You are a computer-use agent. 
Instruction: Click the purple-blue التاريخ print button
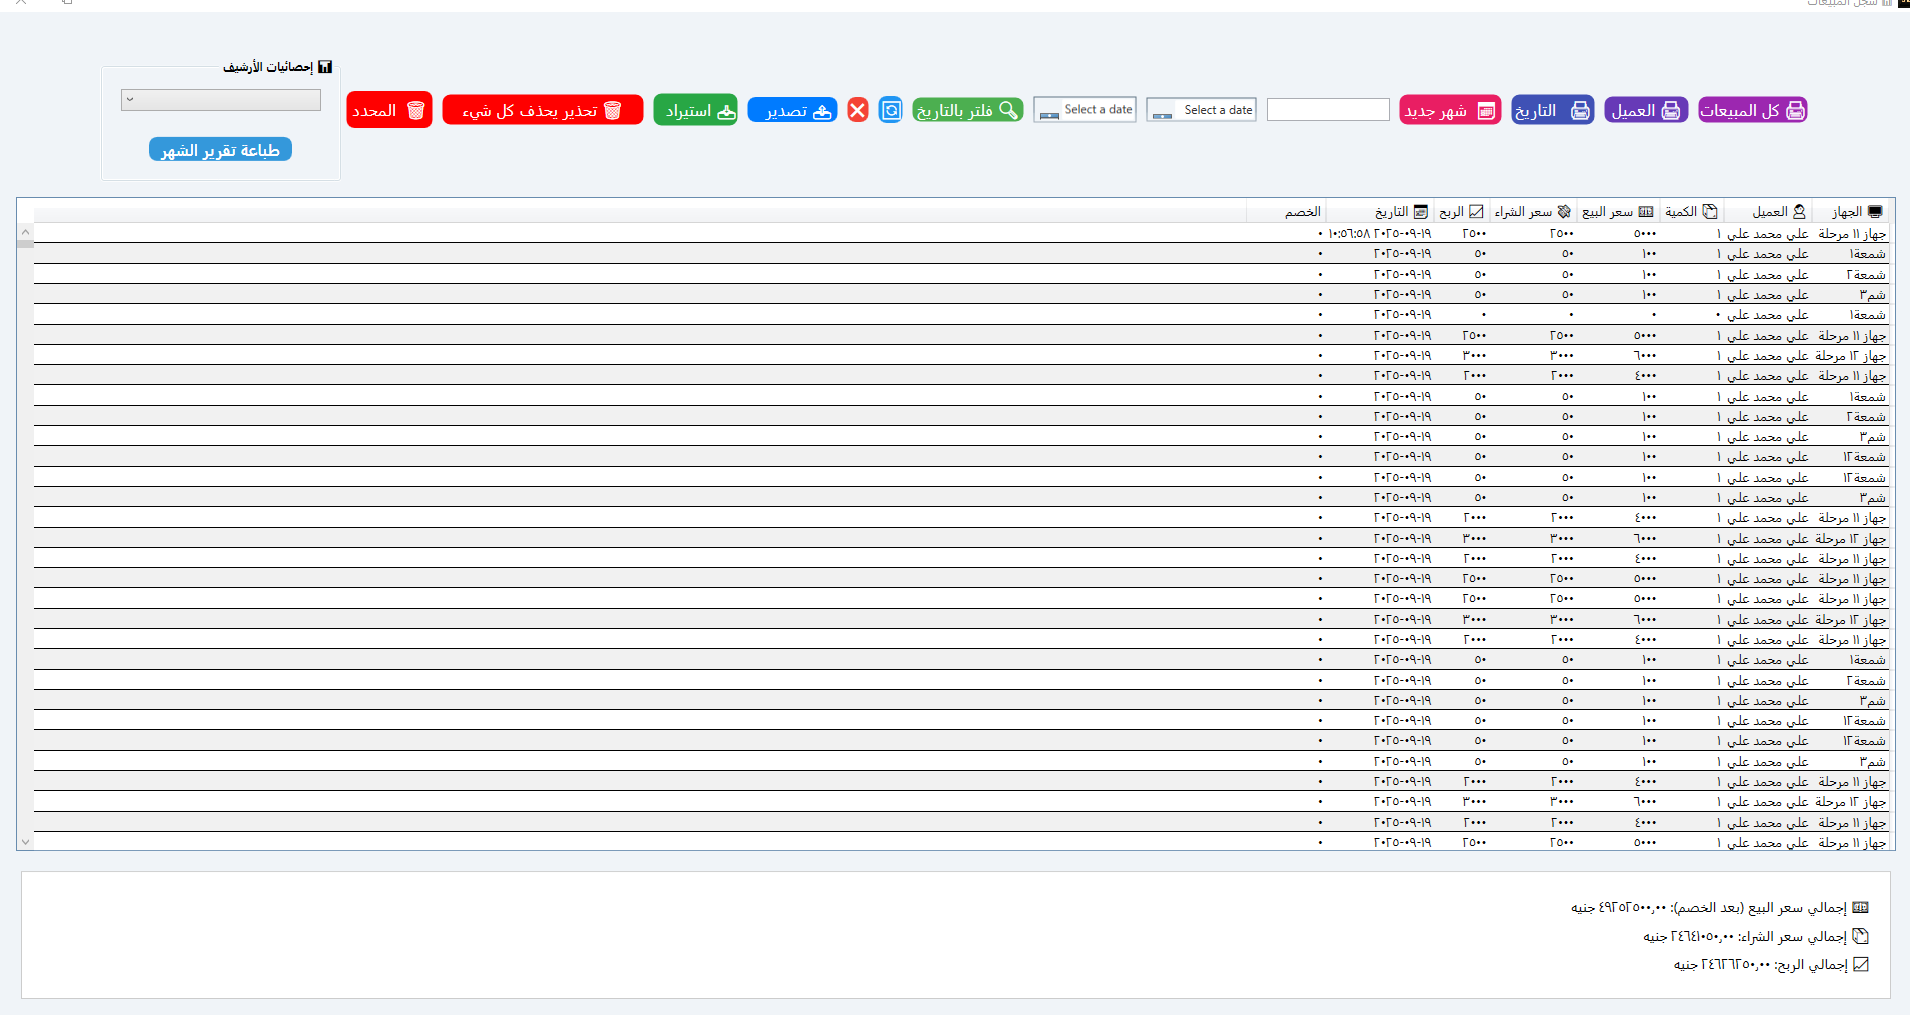tap(1551, 110)
